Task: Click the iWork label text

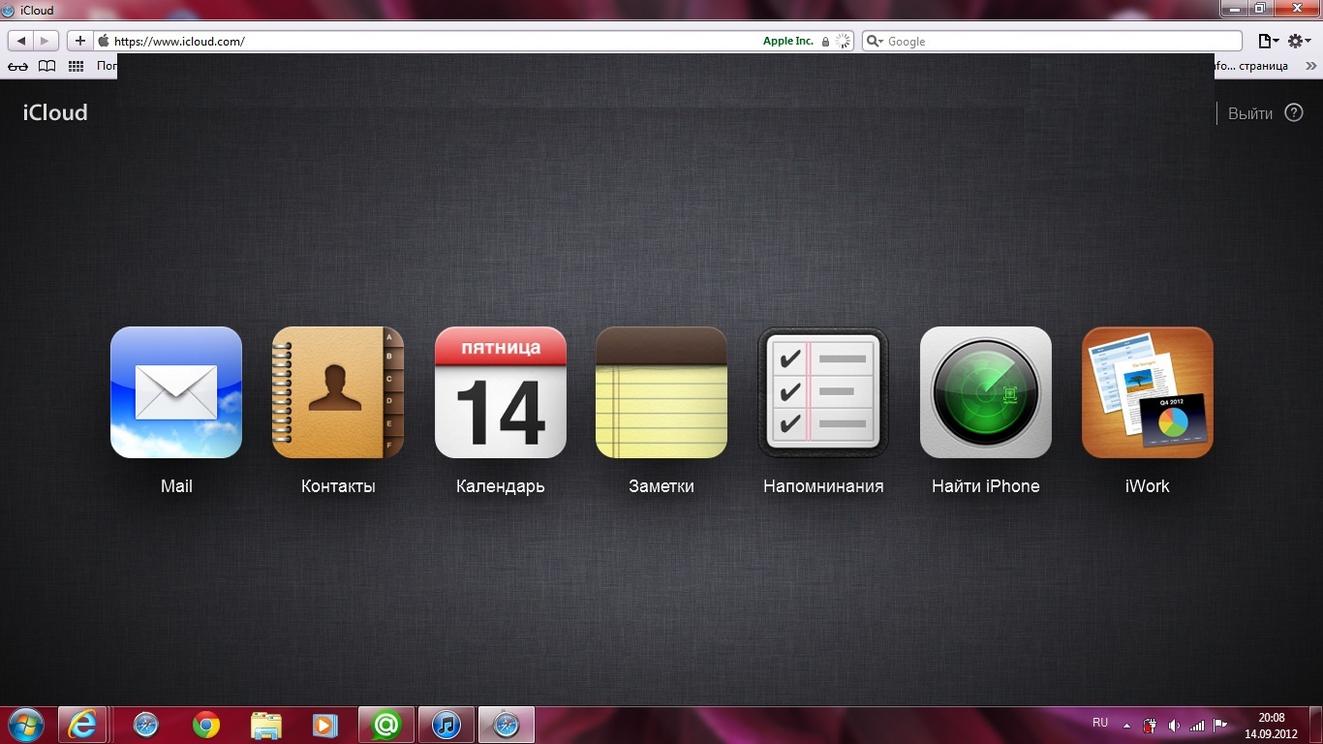Action: point(1147,486)
